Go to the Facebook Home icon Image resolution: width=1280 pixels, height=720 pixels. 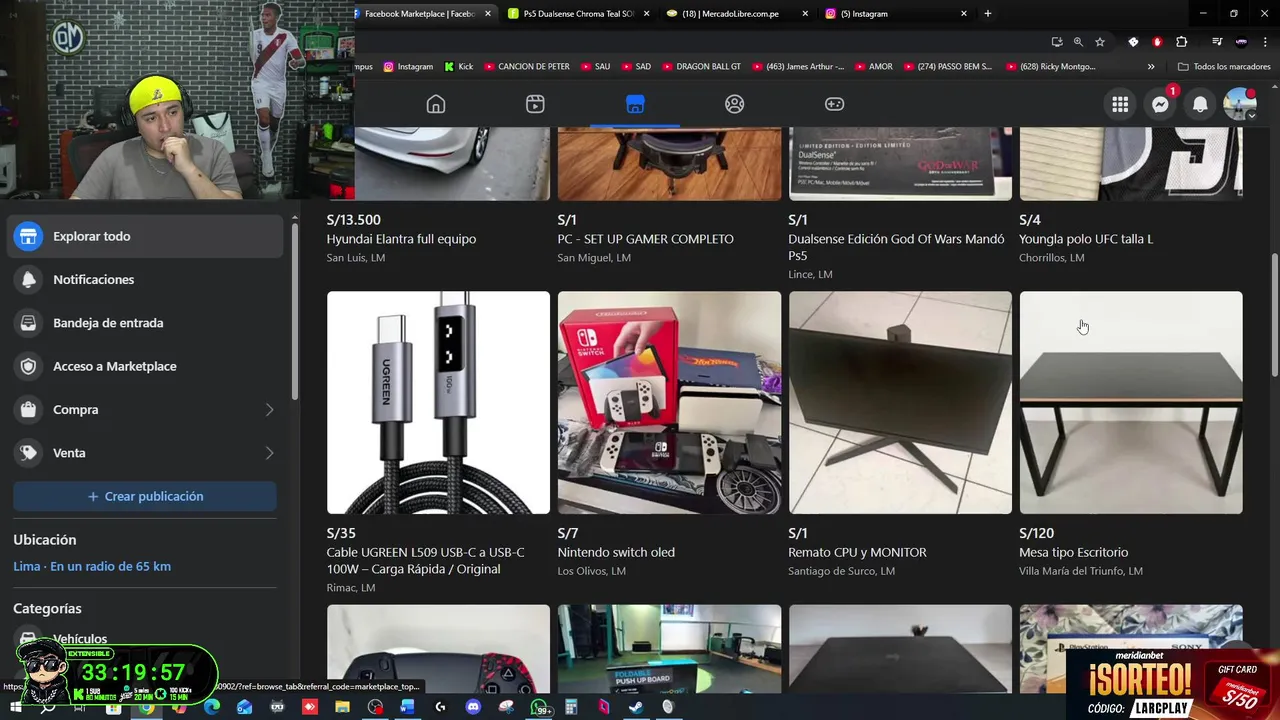(x=436, y=104)
